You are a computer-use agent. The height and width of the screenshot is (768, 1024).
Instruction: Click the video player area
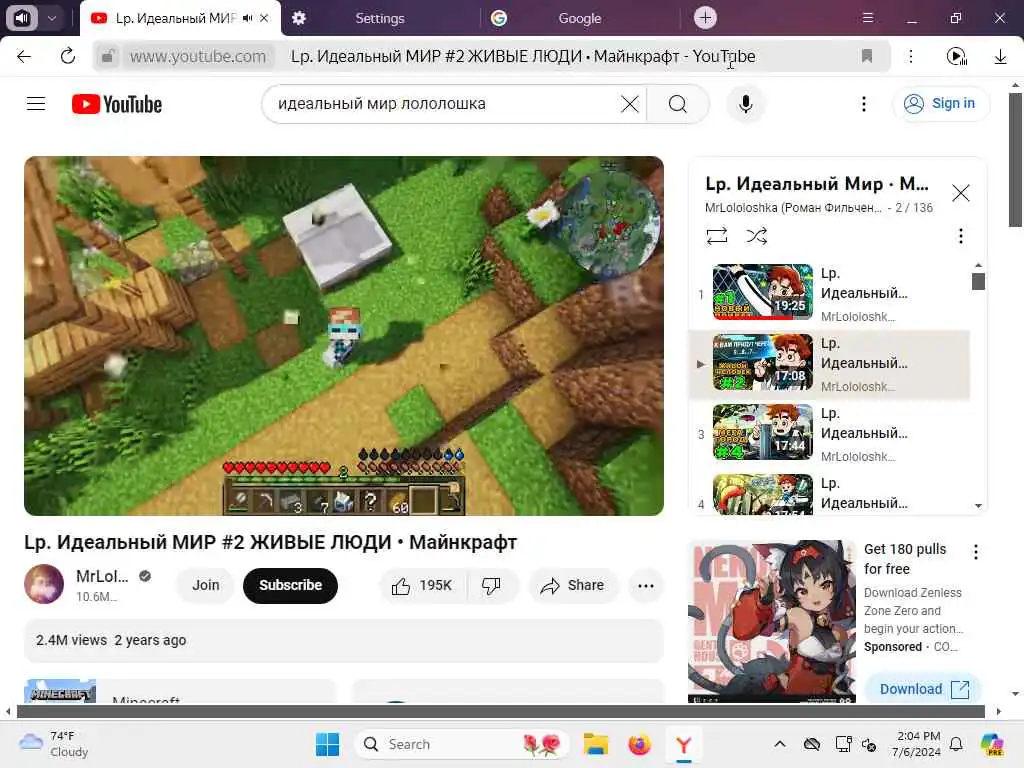344,336
